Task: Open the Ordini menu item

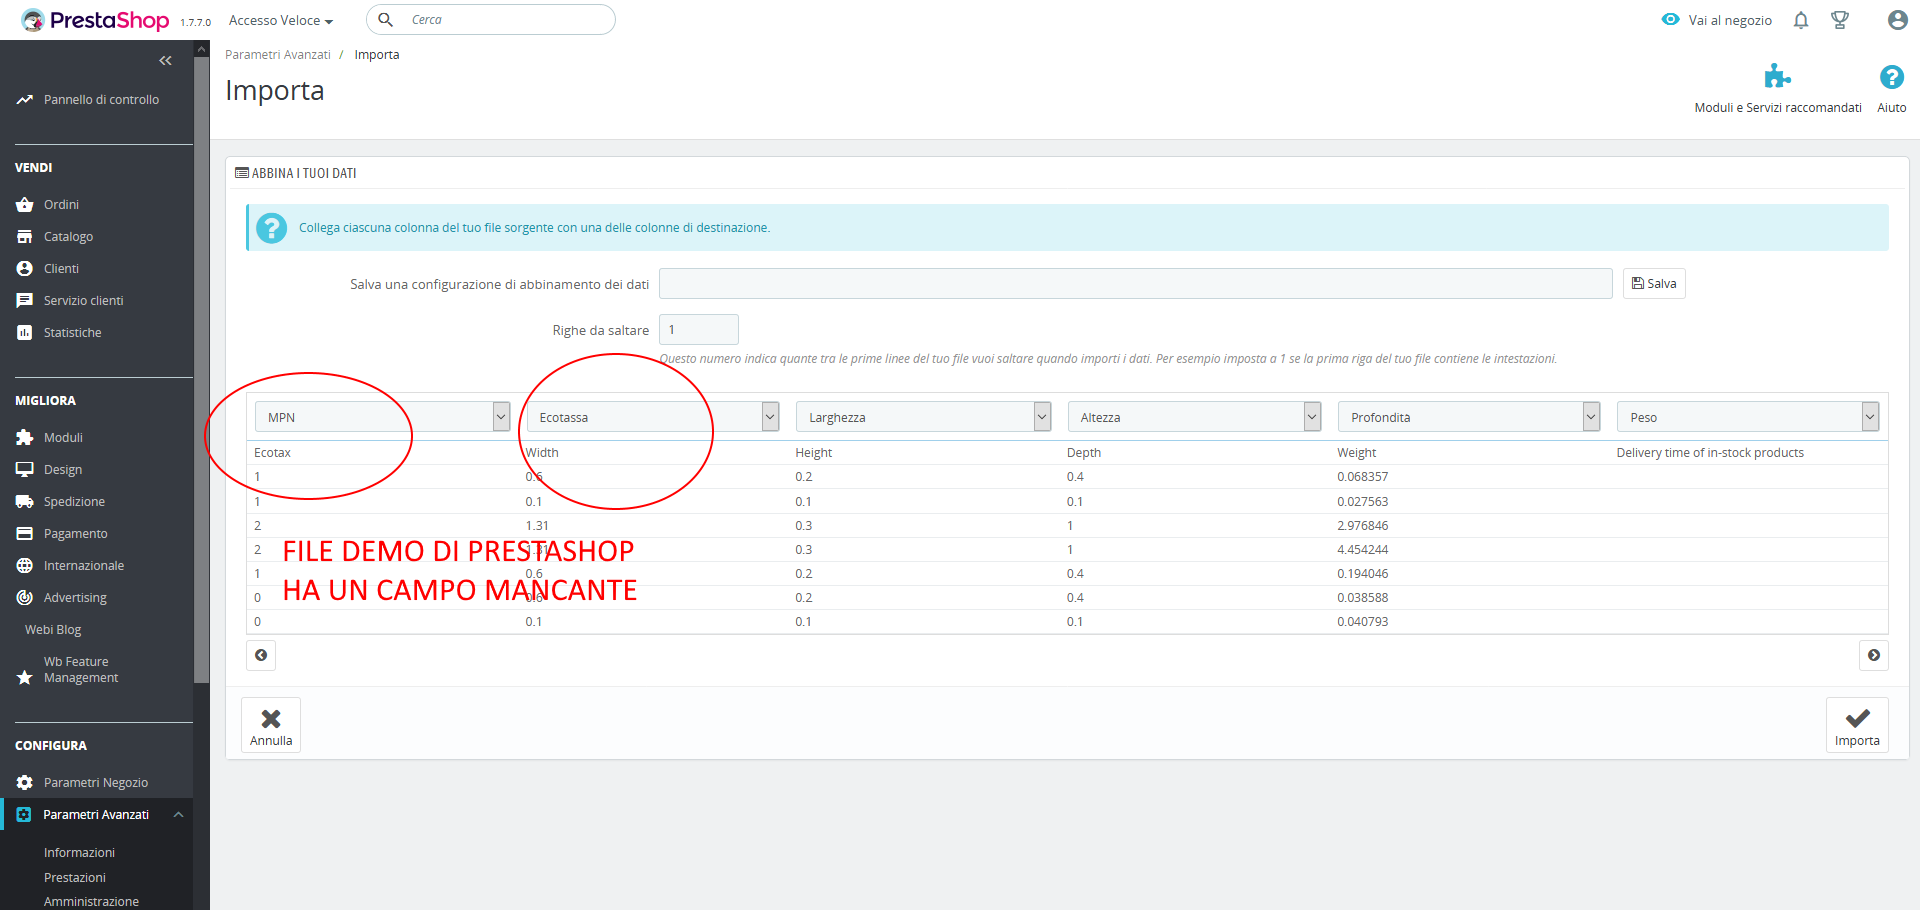Action: 61,205
